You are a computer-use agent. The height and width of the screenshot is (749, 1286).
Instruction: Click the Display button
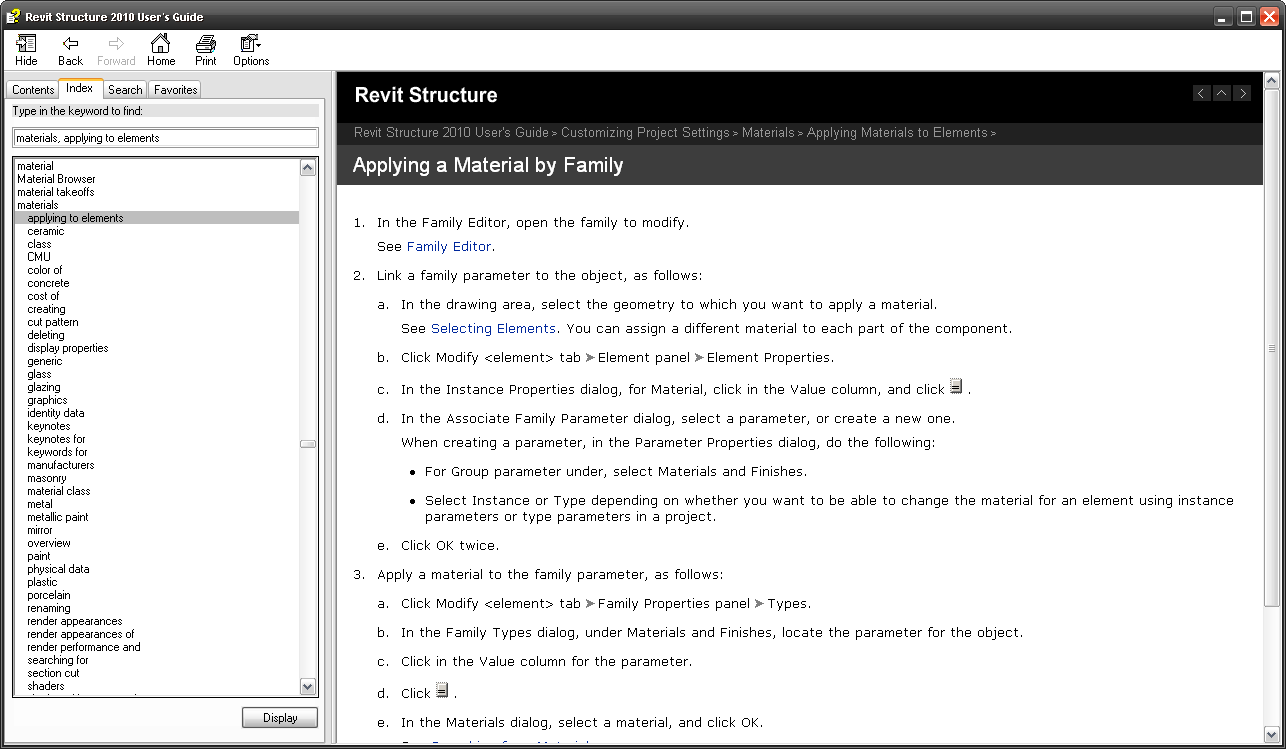tap(280, 718)
